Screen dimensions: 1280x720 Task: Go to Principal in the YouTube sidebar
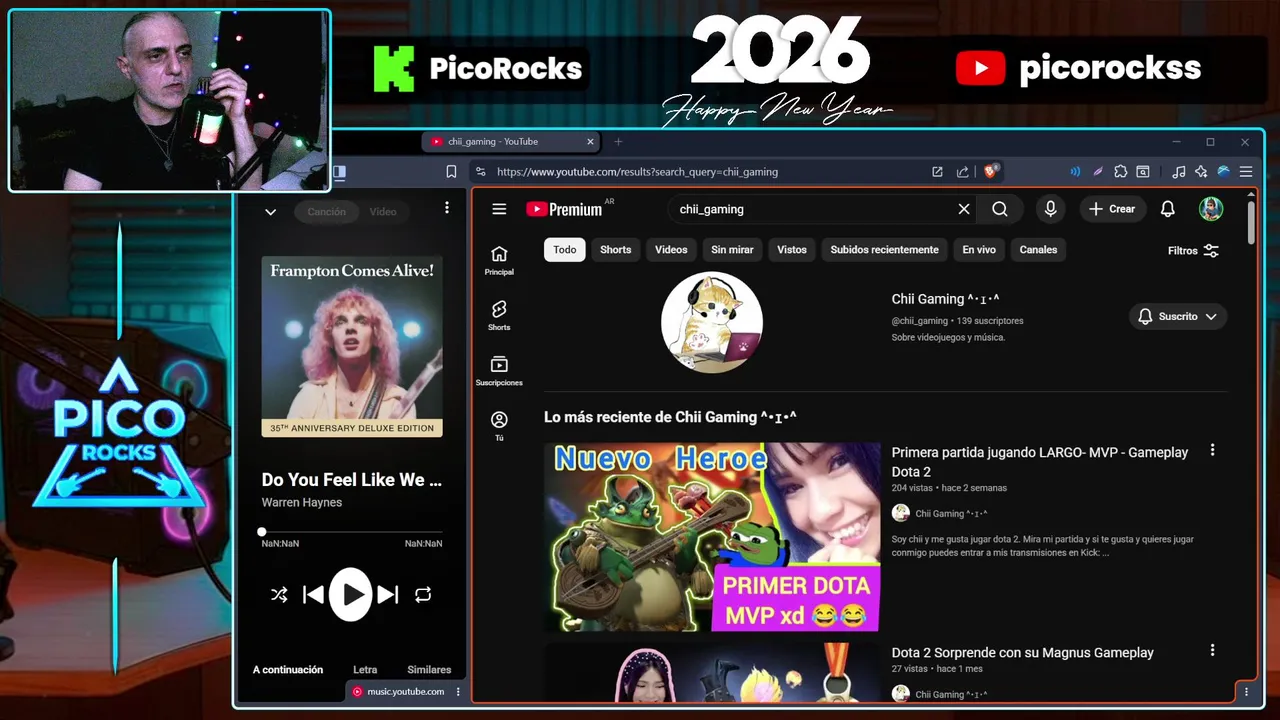coord(499,260)
